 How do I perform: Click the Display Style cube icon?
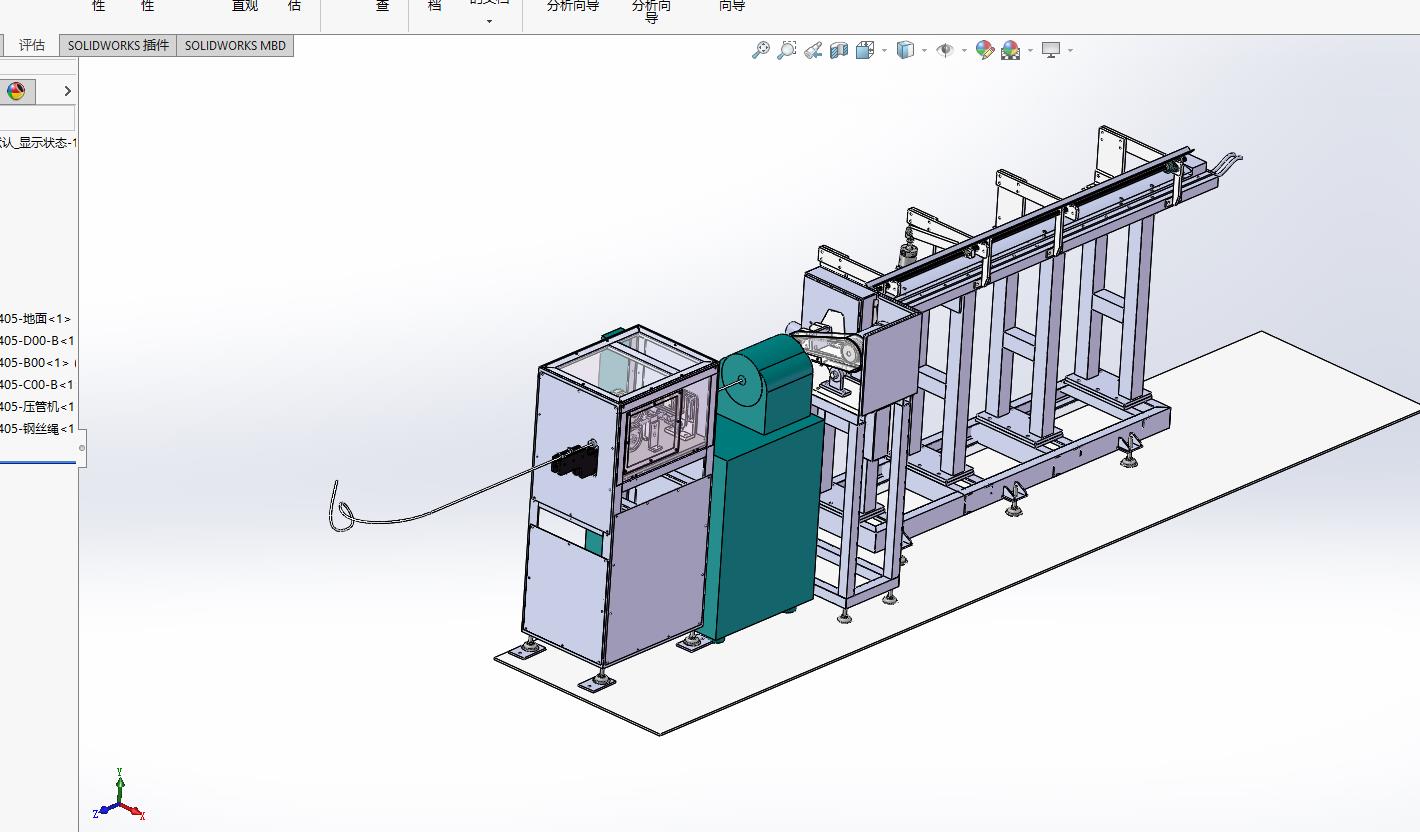905,50
